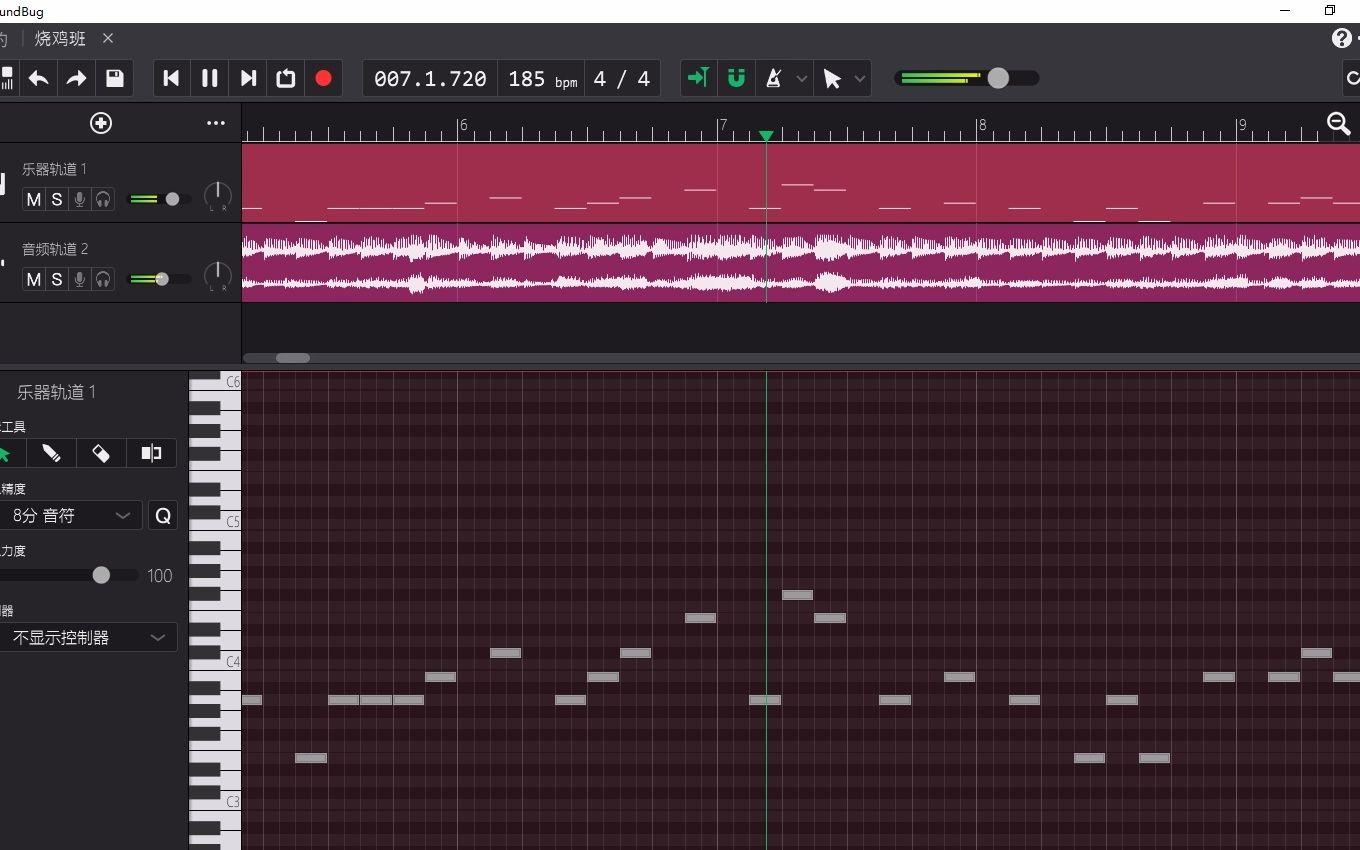The height and width of the screenshot is (850, 1360).
Task: Select the pencil draw tool in piano roll
Action: (x=51, y=453)
